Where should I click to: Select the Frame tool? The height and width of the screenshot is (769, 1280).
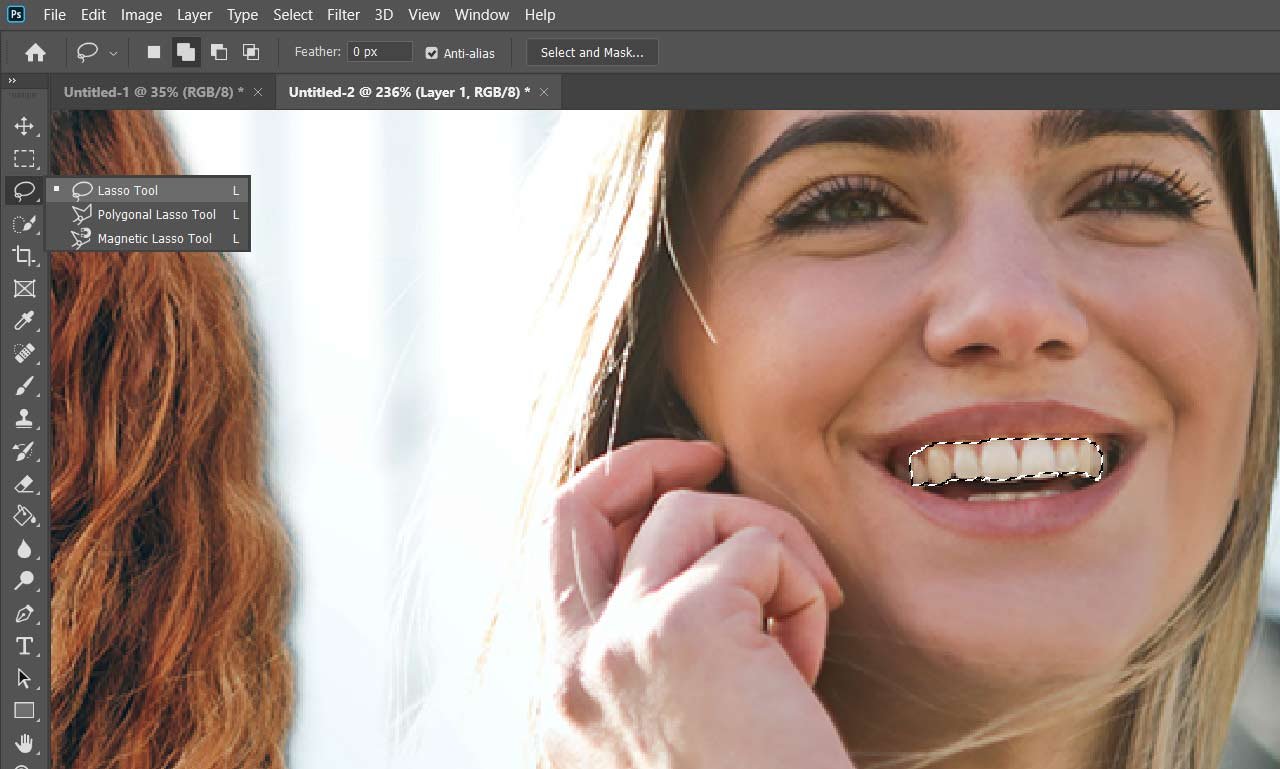[x=24, y=288]
